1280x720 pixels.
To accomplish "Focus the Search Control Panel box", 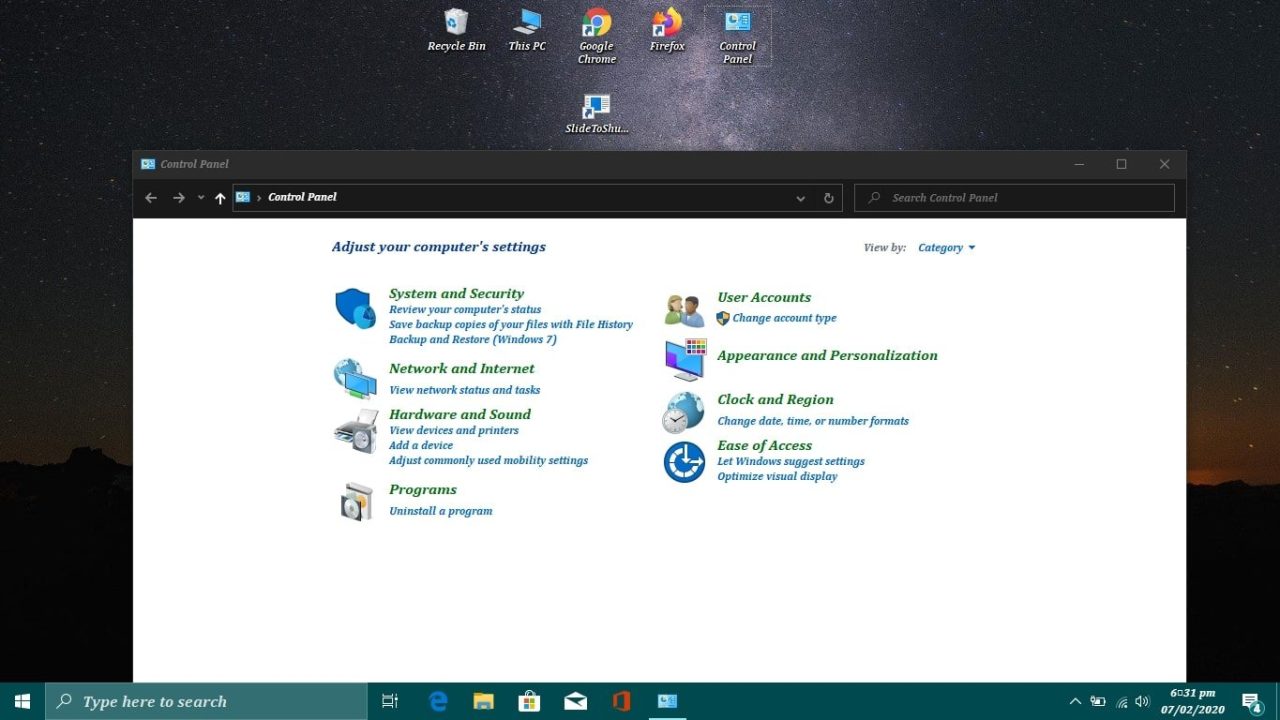I will coord(1014,198).
